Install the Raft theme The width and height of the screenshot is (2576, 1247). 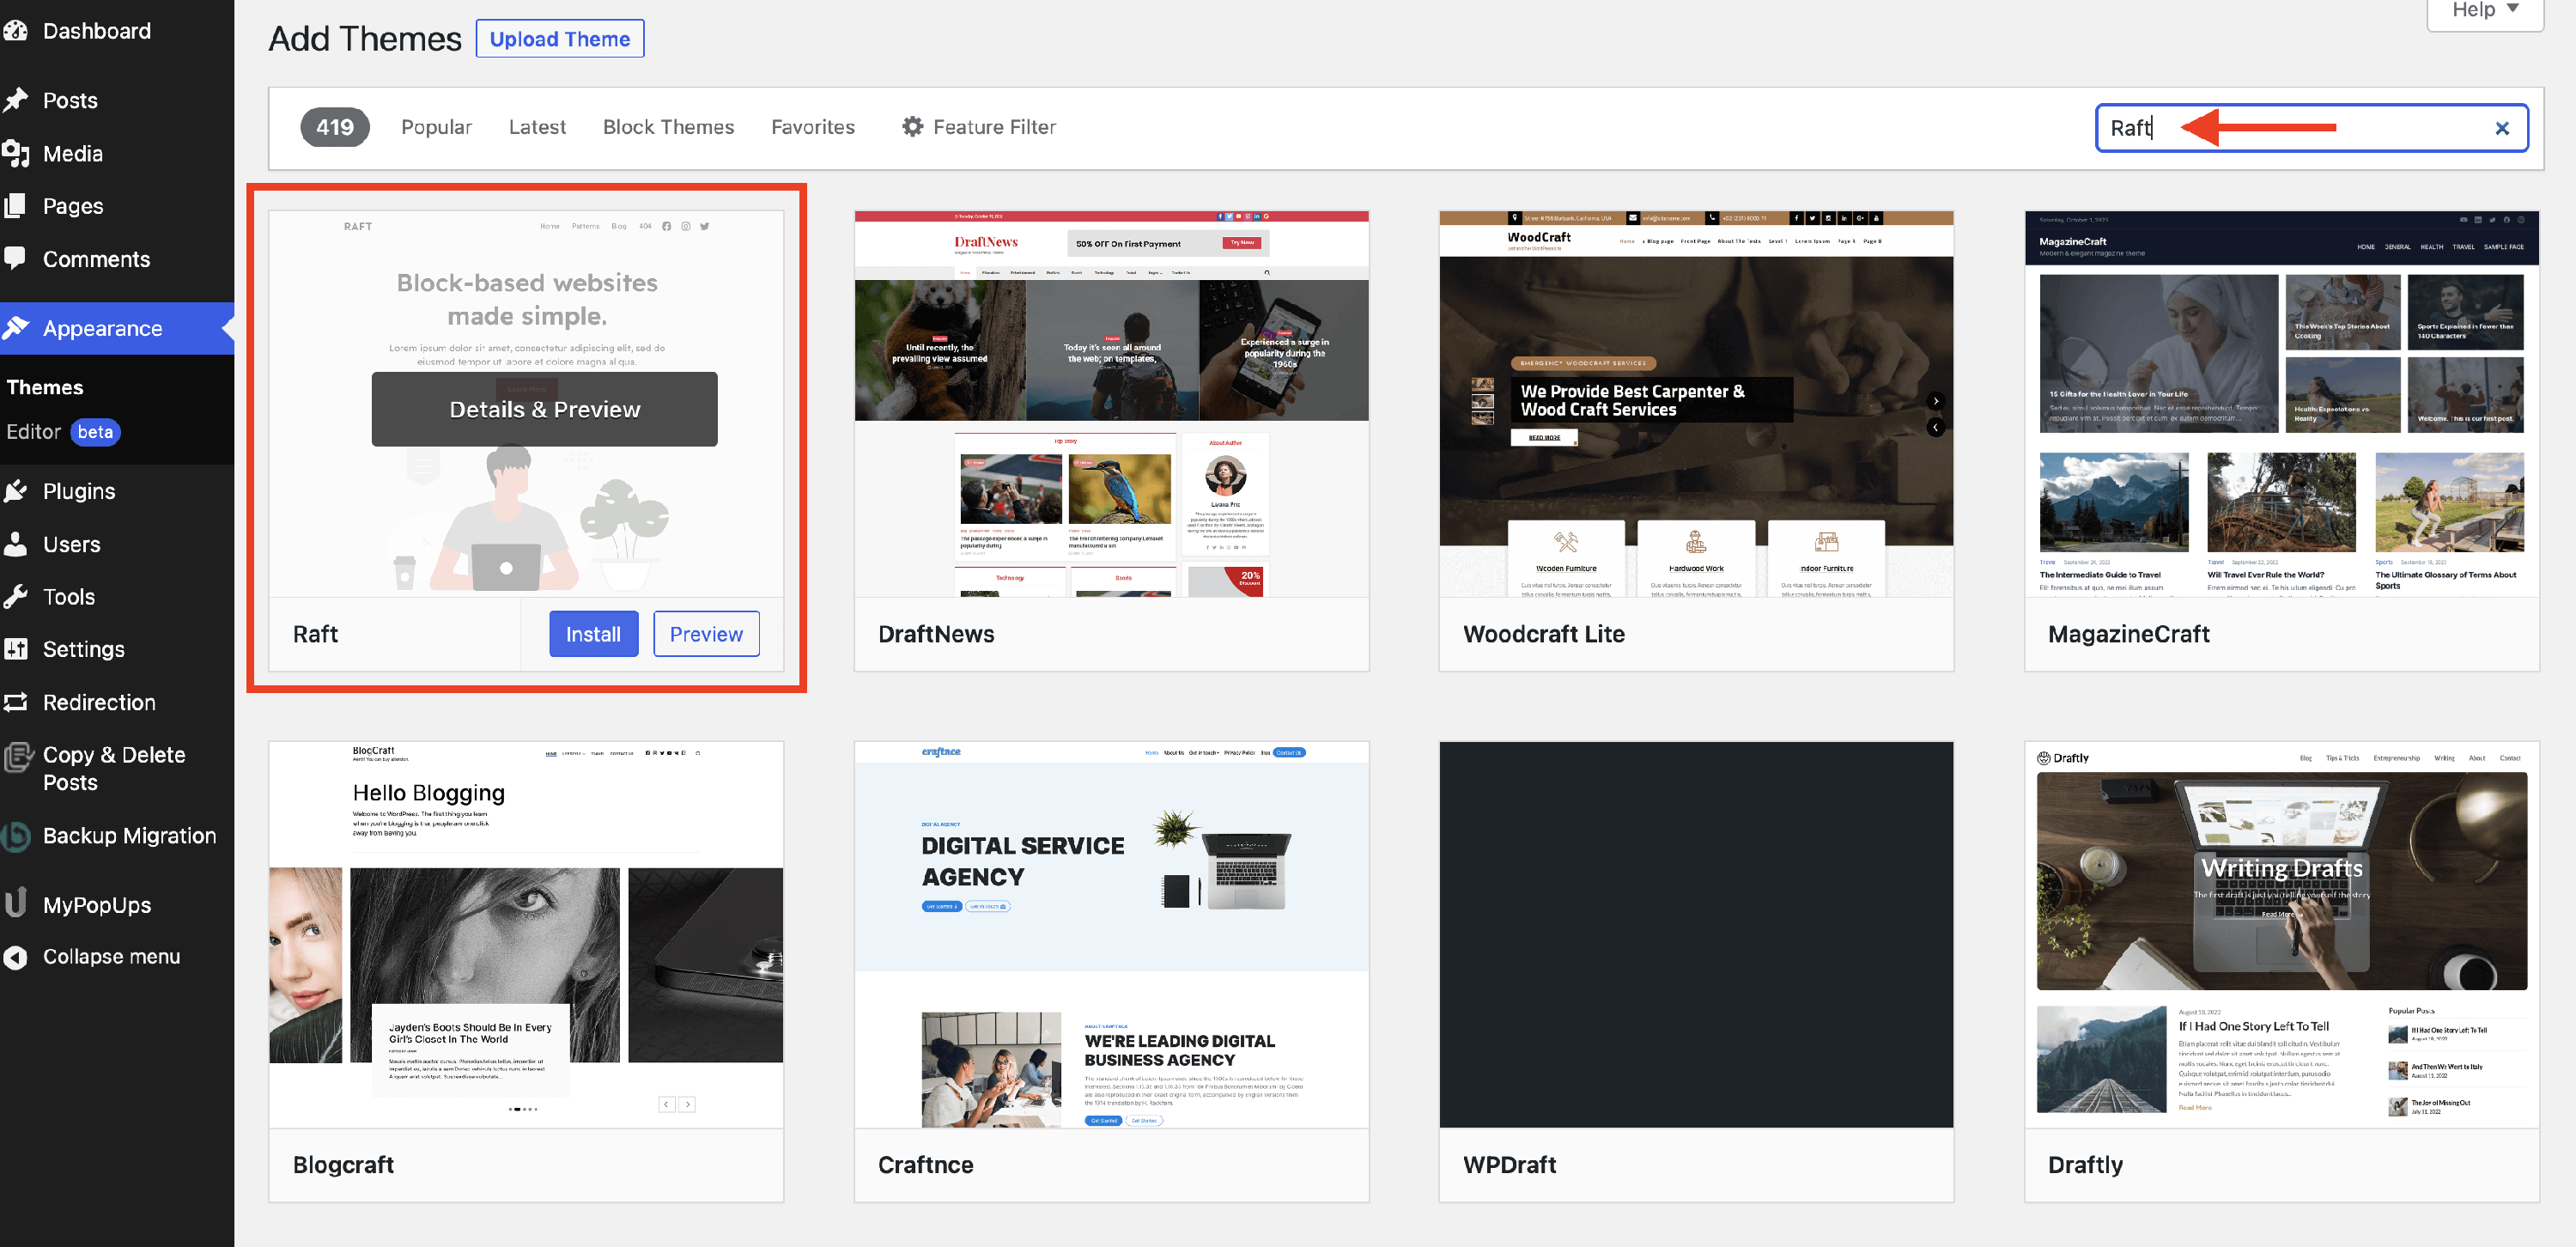tap(593, 634)
